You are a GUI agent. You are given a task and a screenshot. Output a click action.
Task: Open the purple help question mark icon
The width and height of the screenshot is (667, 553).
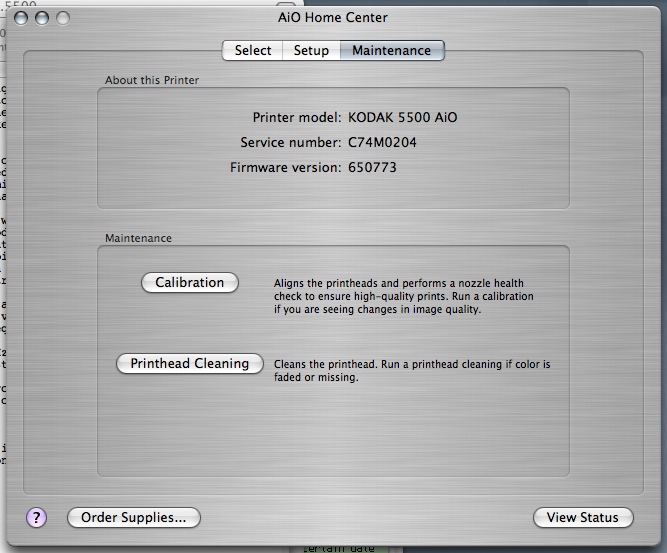coord(36,517)
